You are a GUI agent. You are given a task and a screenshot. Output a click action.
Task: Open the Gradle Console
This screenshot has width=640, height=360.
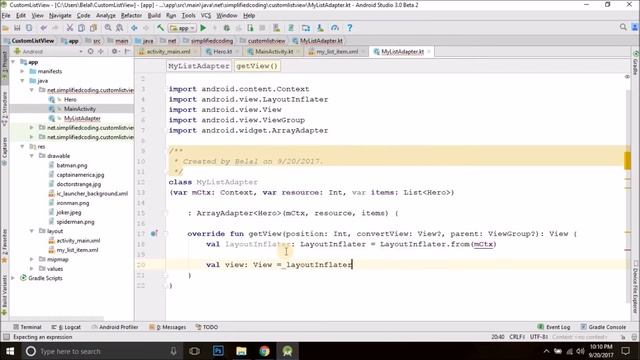pyautogui.click(x=603, y=327)
